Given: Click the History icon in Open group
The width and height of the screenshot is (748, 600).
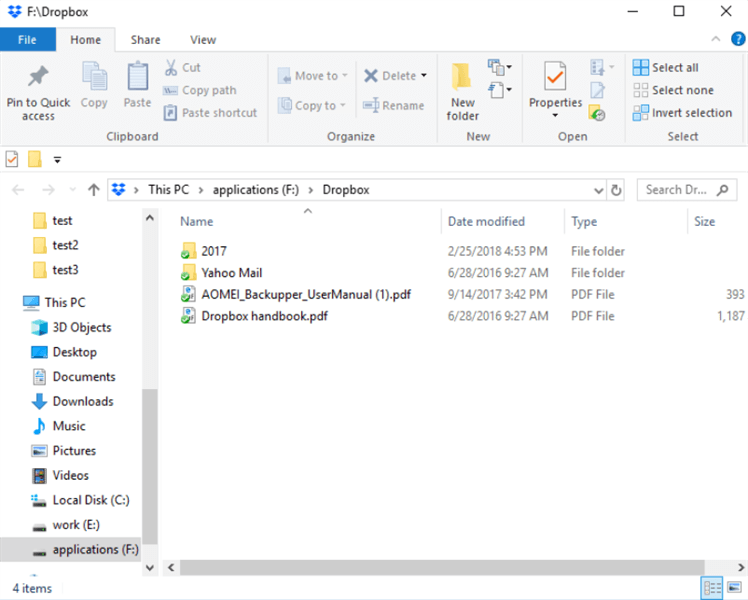Looking at the screenshot, I should click(x=597, y=114).
